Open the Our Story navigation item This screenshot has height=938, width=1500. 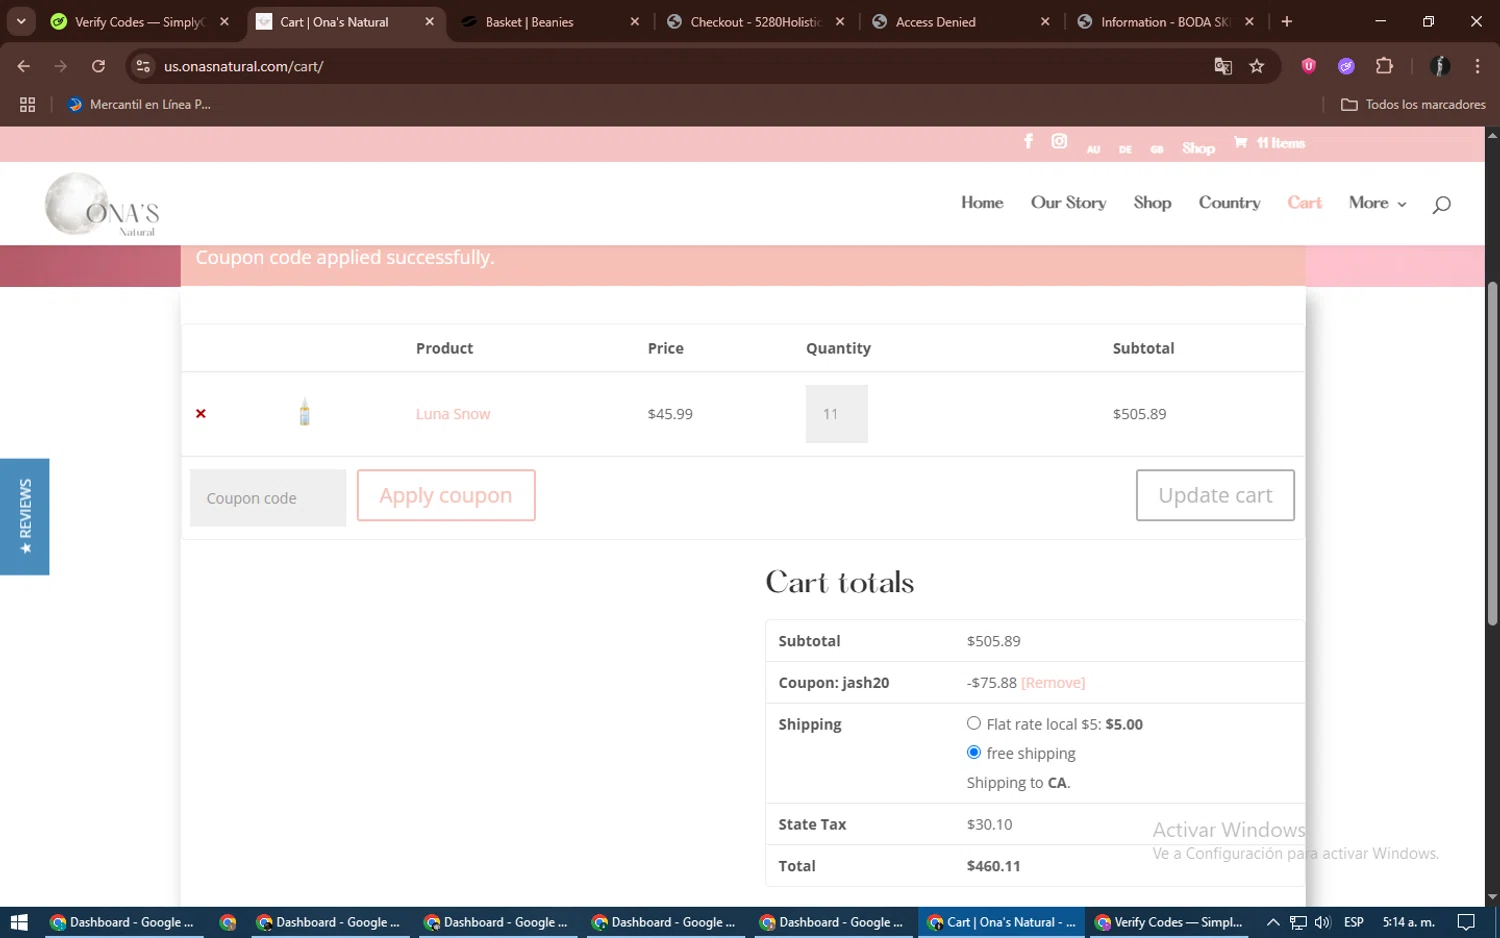tap(1068, 202)
